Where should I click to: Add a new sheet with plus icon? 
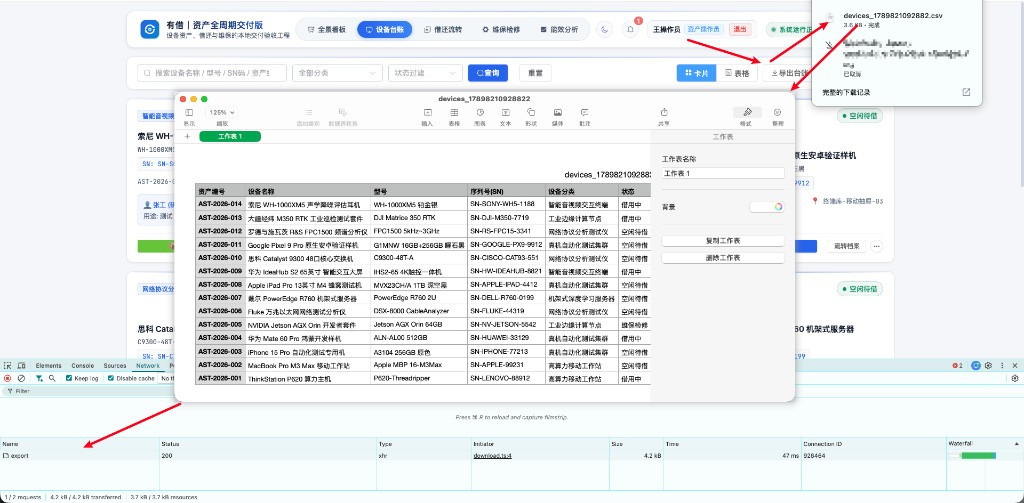point(187,136)
